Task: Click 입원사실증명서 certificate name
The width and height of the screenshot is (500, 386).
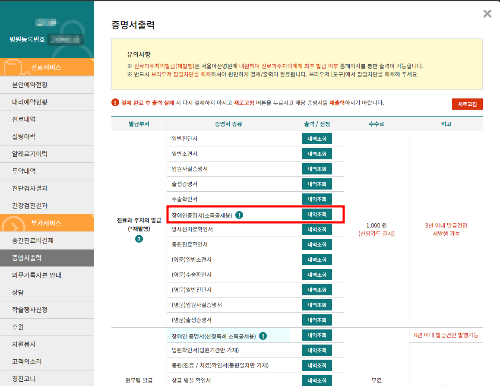Action: (189, 169)
